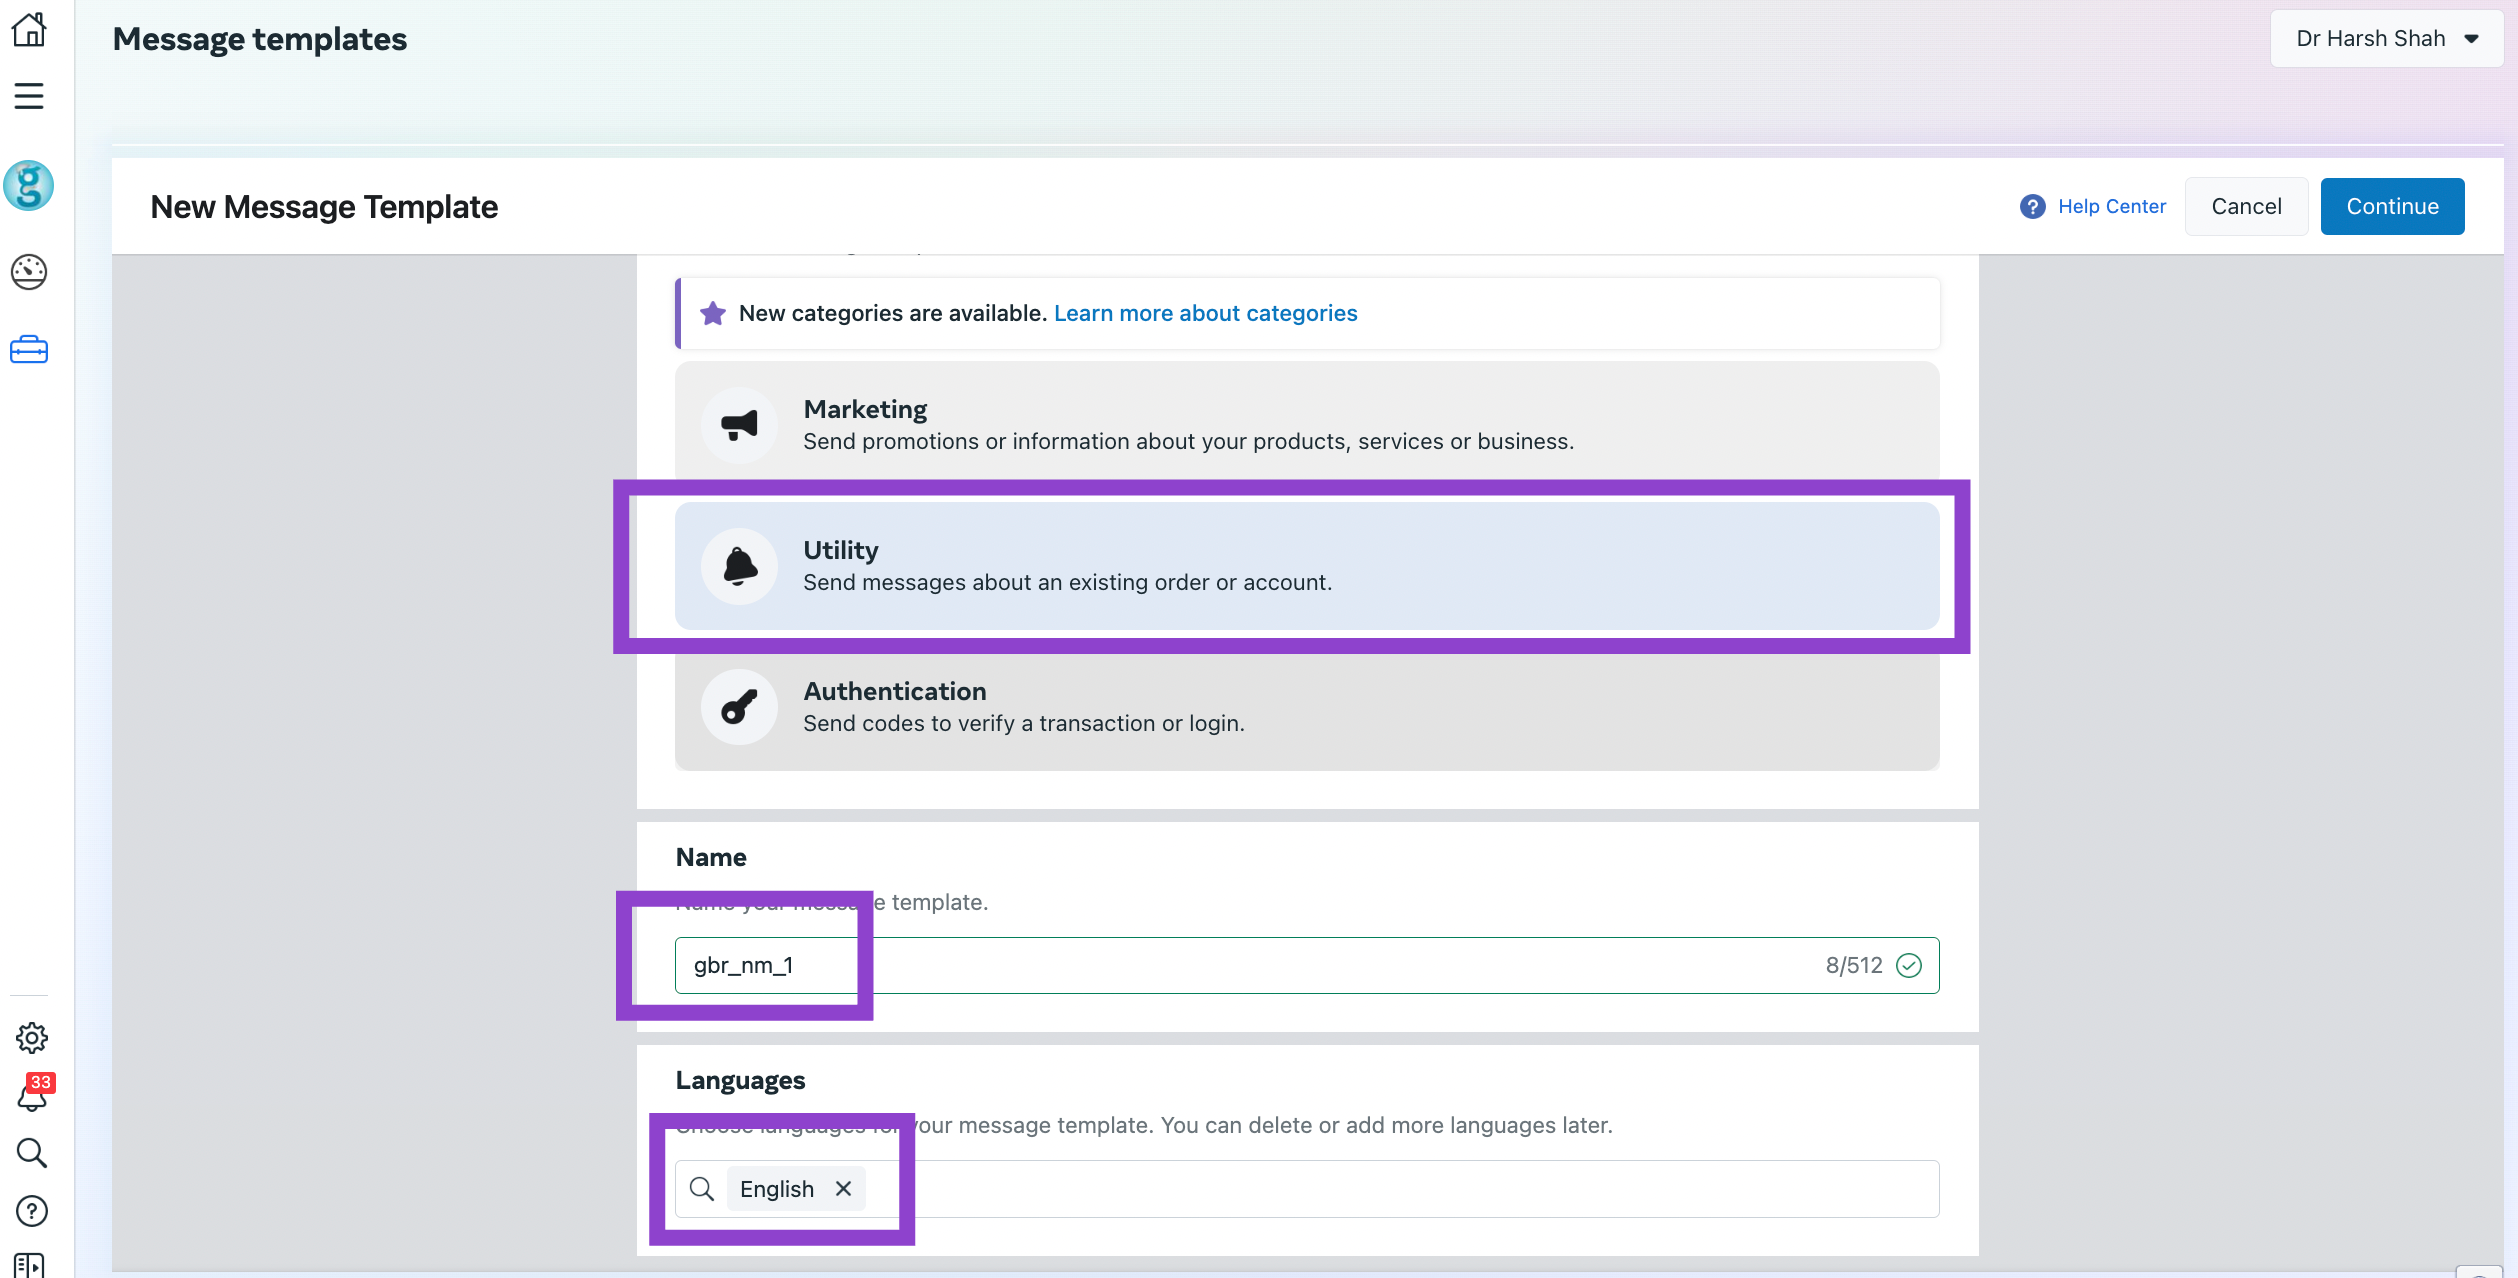The image size is (2518, 1278).
Task: Open the dashboard gauge icon
Action: pos(29,272)
